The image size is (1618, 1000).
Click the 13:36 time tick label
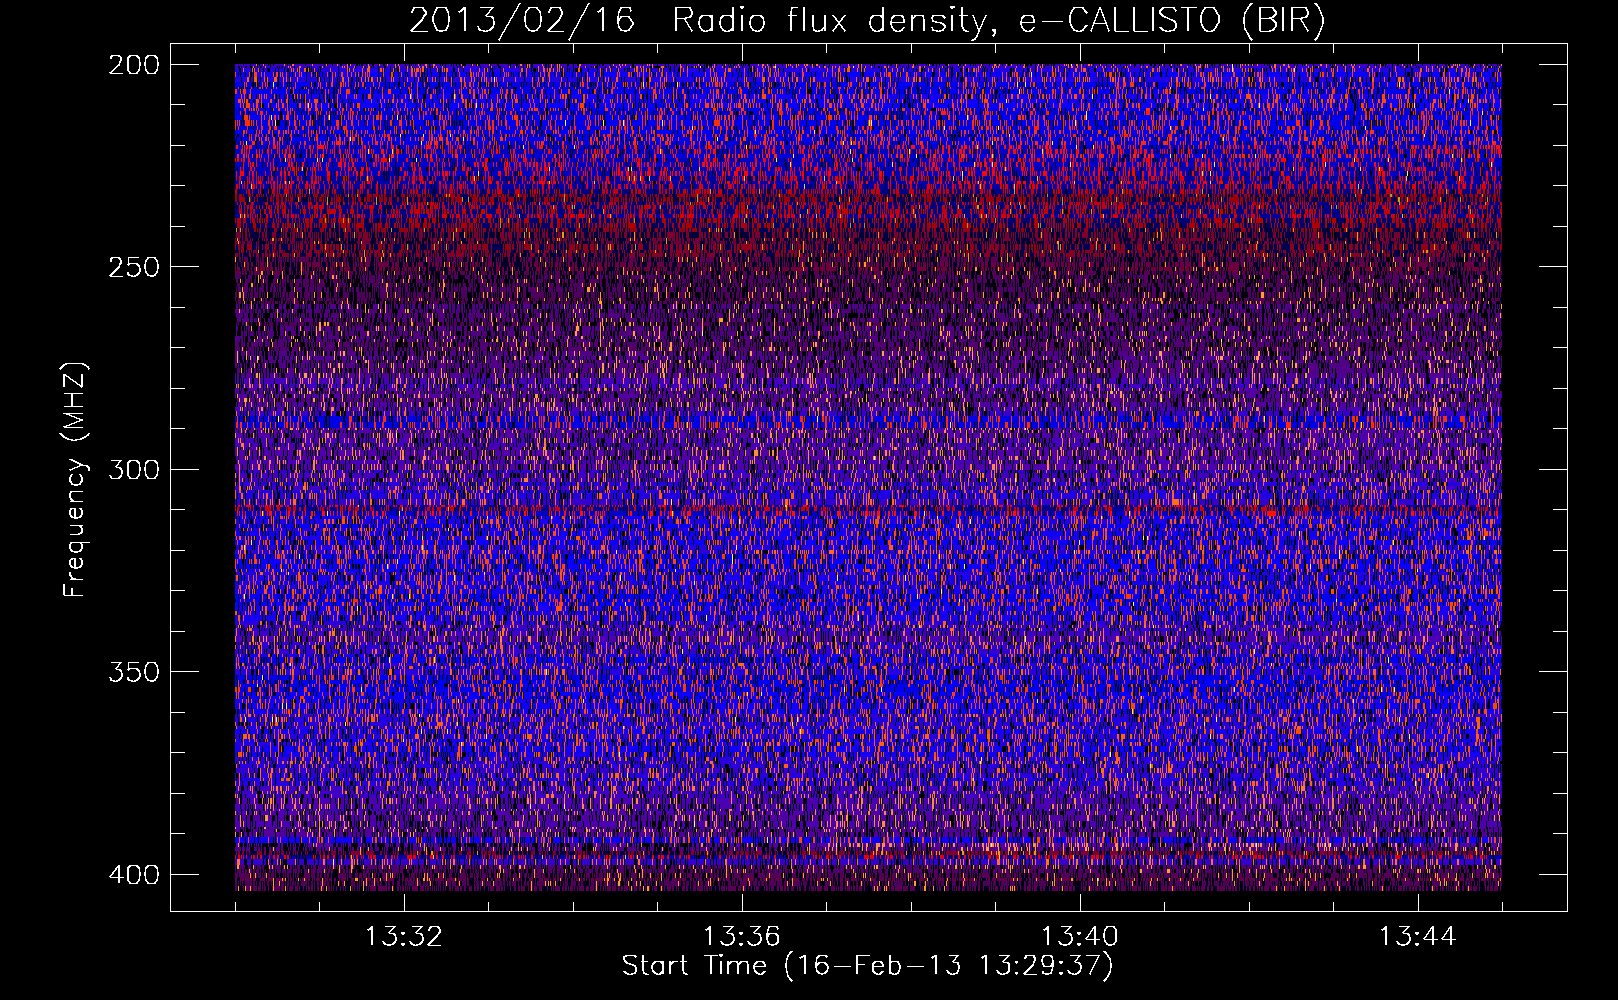coord(742,937)
